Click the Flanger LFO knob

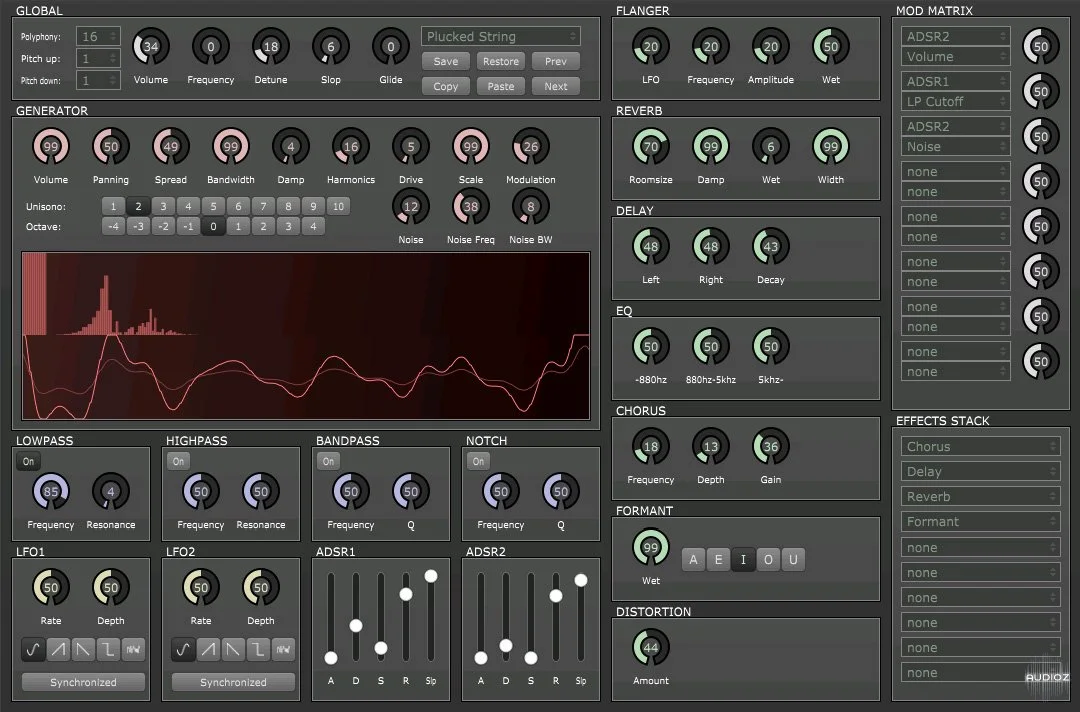[x=651, y=47]
